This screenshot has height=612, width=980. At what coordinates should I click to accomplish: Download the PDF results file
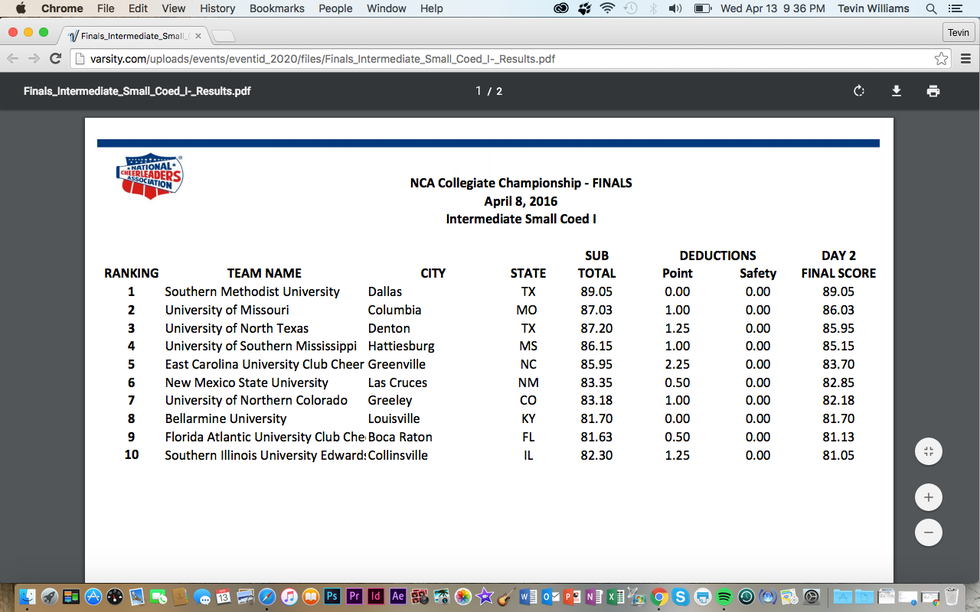(896, 91)
